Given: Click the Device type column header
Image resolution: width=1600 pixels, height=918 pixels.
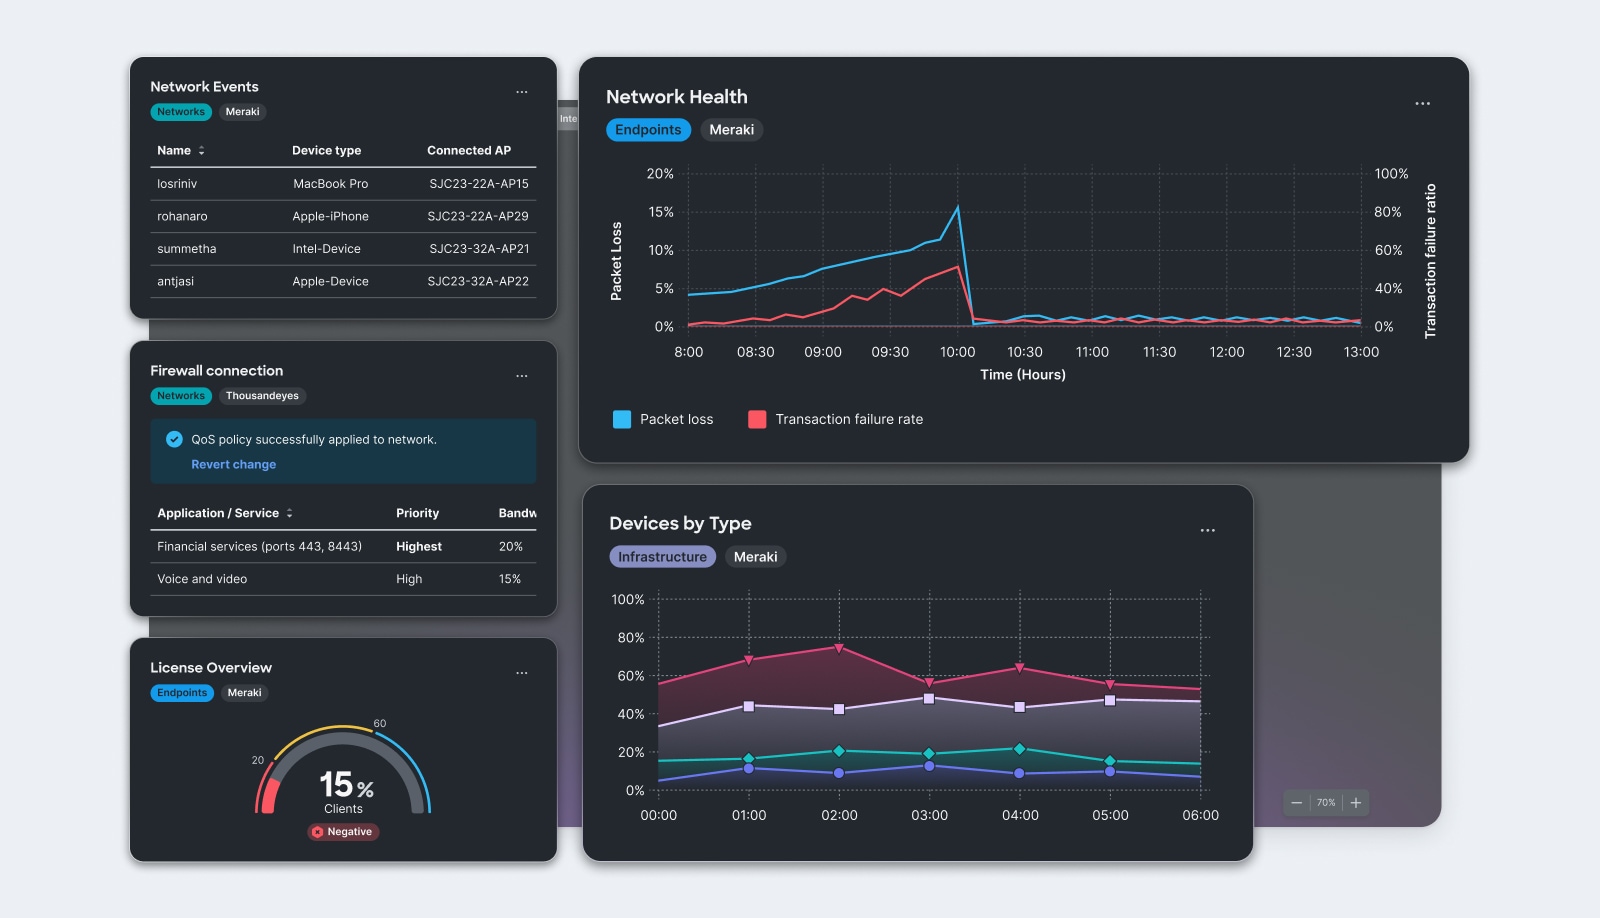Looking at the screenshot, I should pos(326,151).
